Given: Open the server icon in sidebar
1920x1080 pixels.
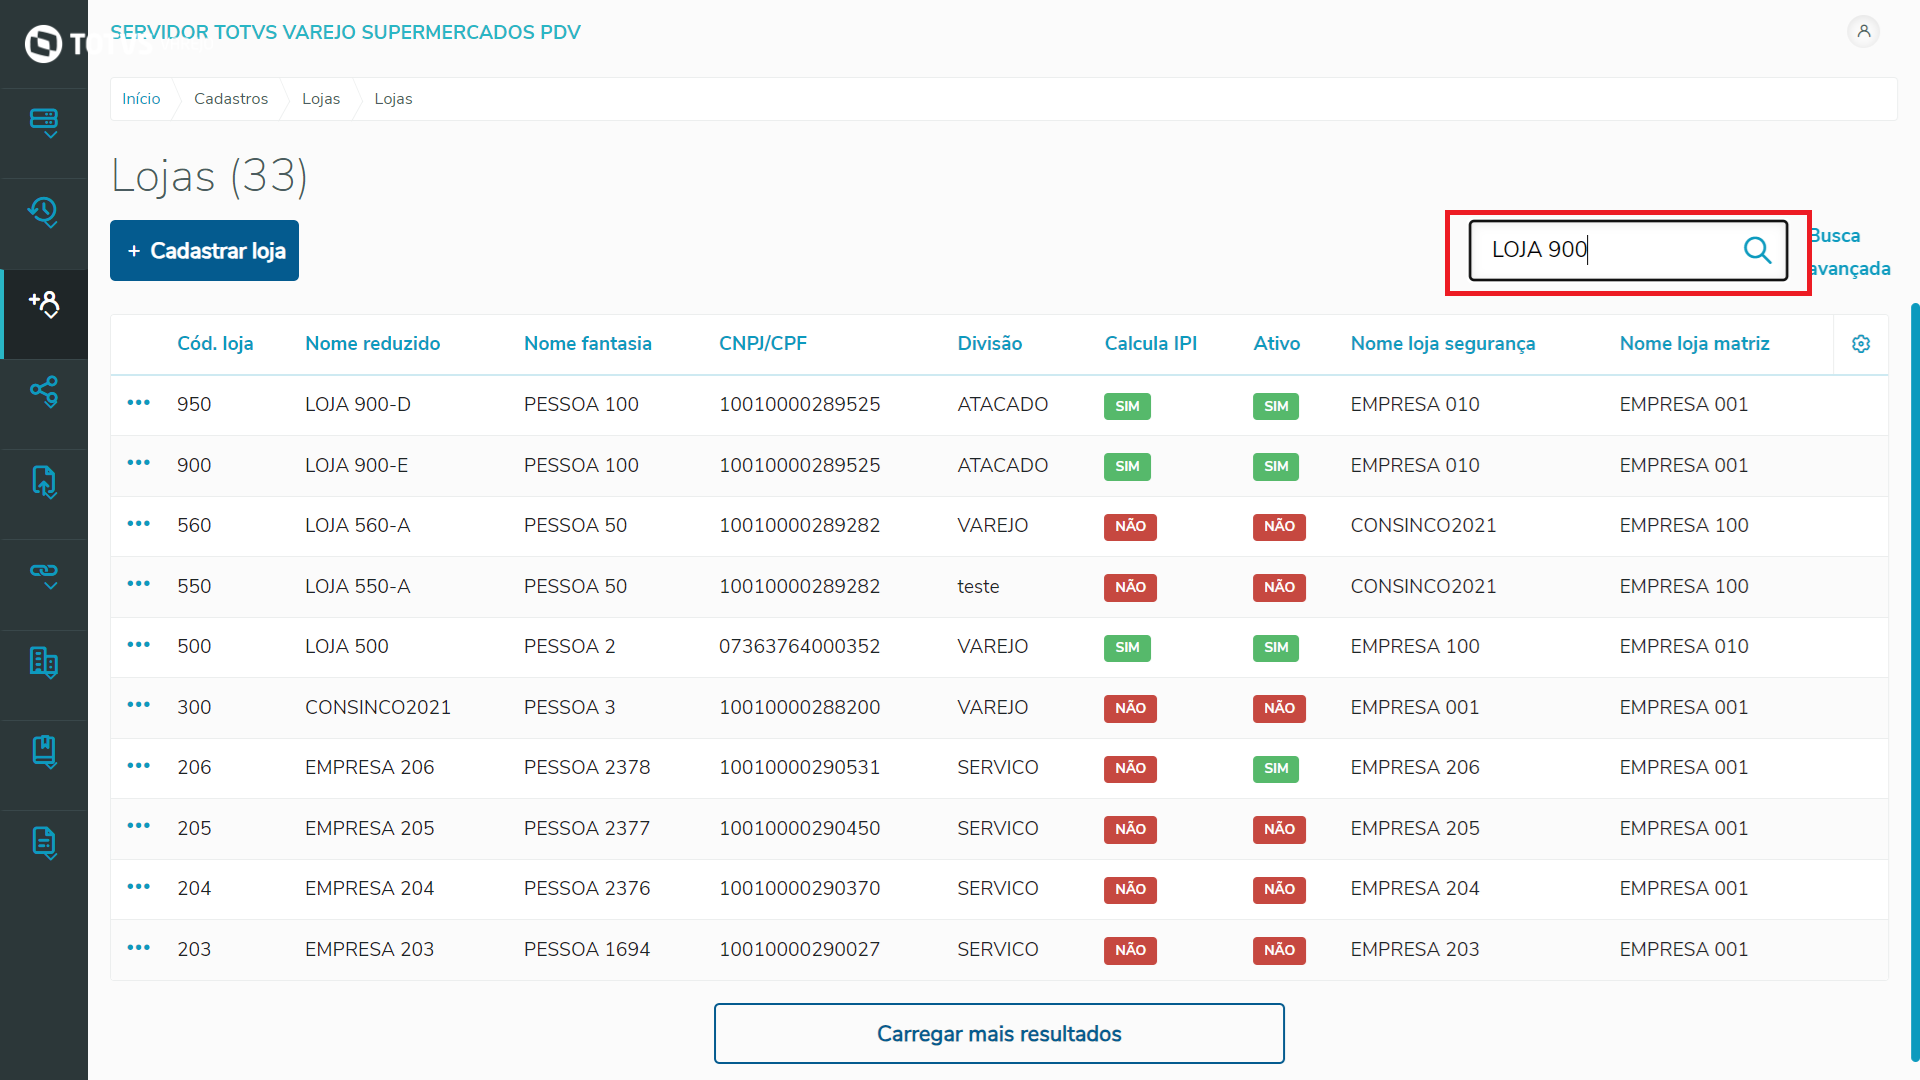Looking at the screenshot, I should (x=44, y=122).
